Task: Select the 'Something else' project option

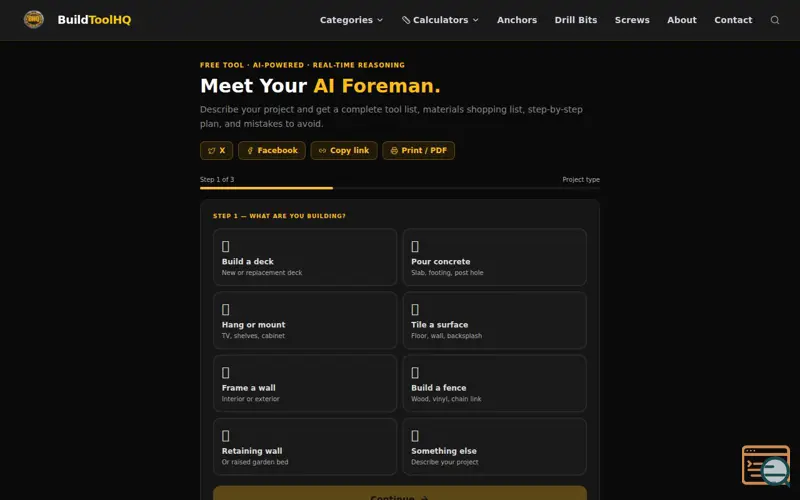Action: coord(494,446)
